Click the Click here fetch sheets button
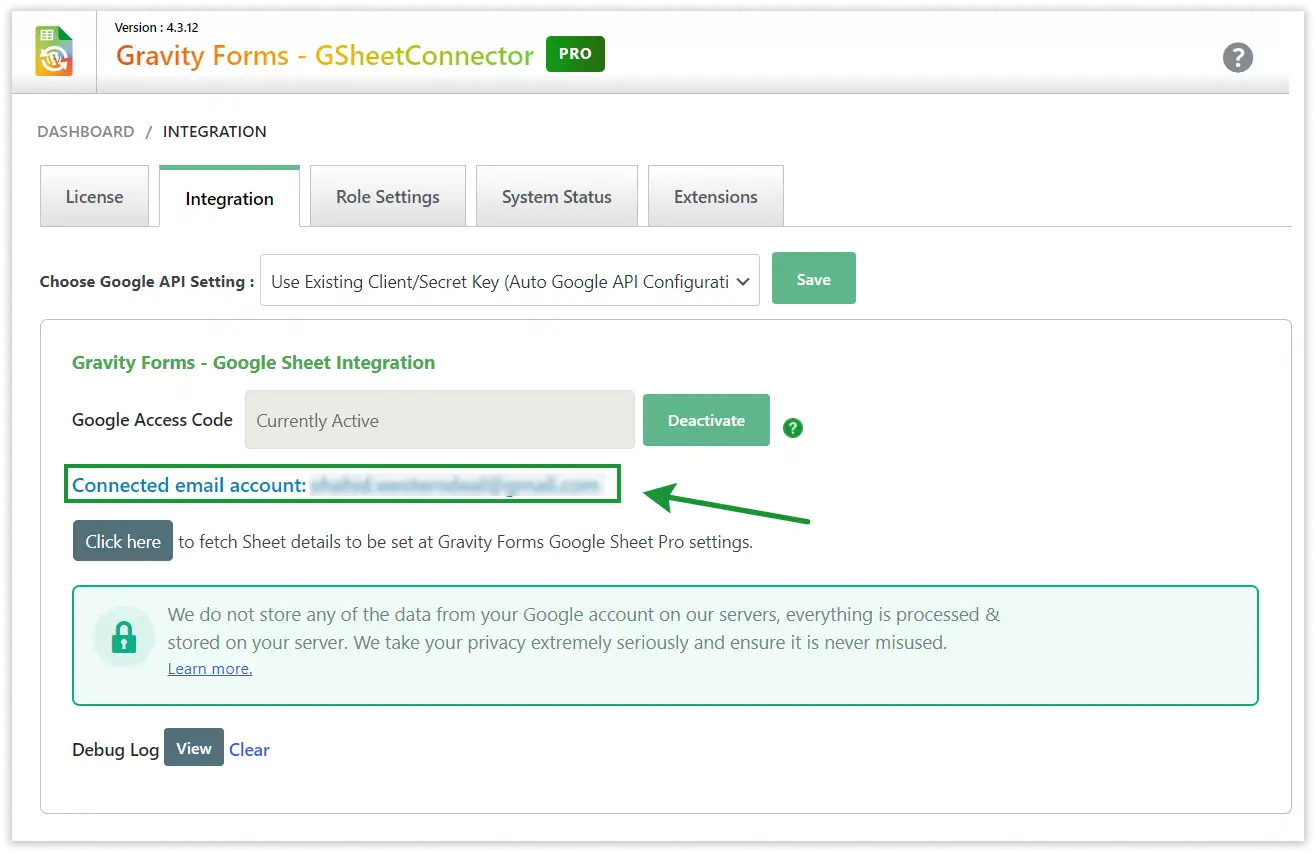The height and width of the screenshot is (854, 1316). pyautogui.click(x=123, y=541)
